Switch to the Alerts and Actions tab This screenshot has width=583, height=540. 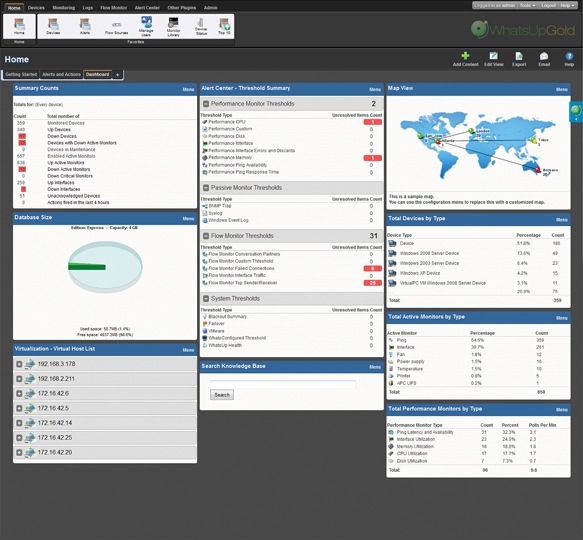click(x=61, y=74)
